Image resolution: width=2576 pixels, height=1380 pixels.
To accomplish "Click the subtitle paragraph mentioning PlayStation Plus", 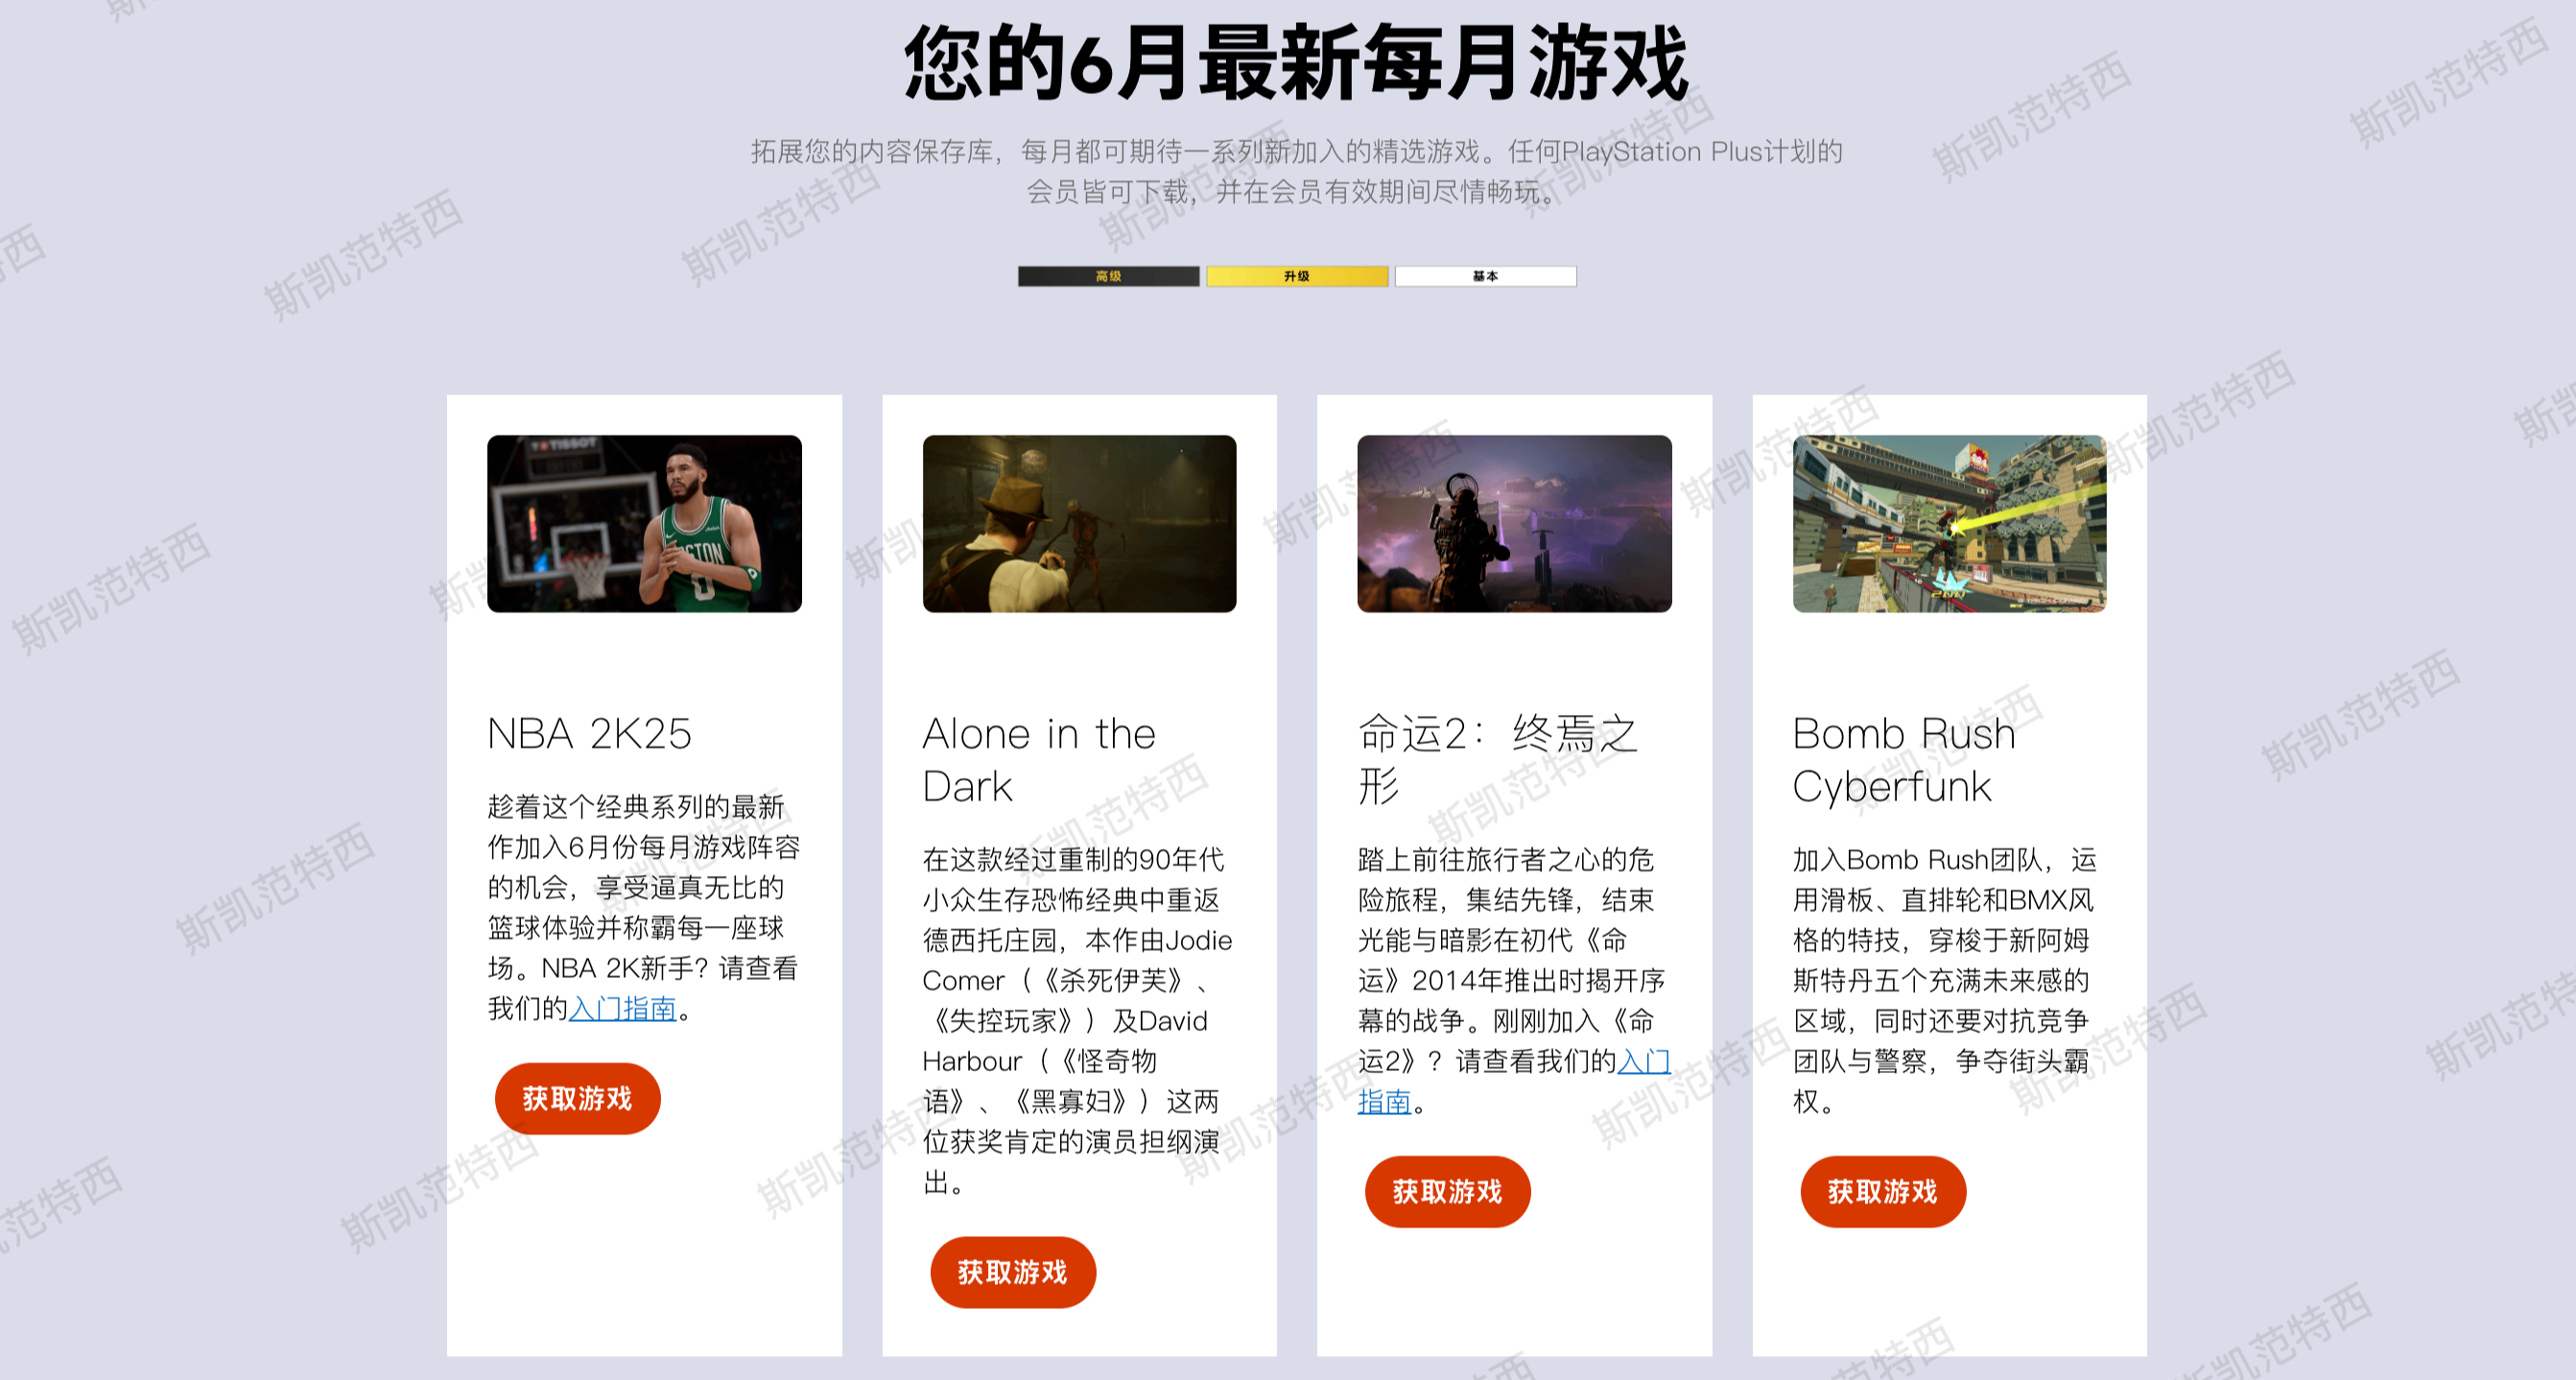I will [1297, 171].
